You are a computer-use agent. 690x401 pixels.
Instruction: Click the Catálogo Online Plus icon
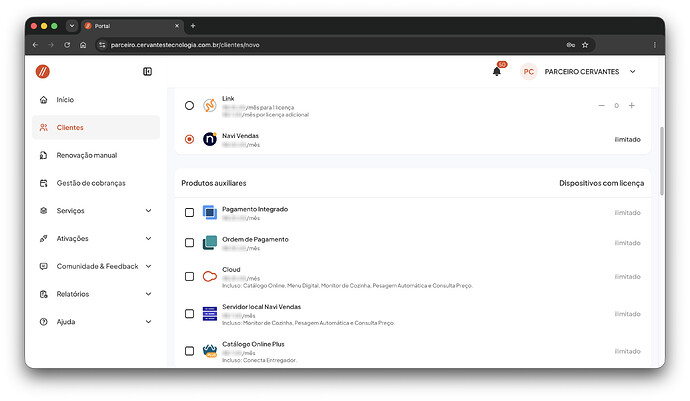click(209, 351)
